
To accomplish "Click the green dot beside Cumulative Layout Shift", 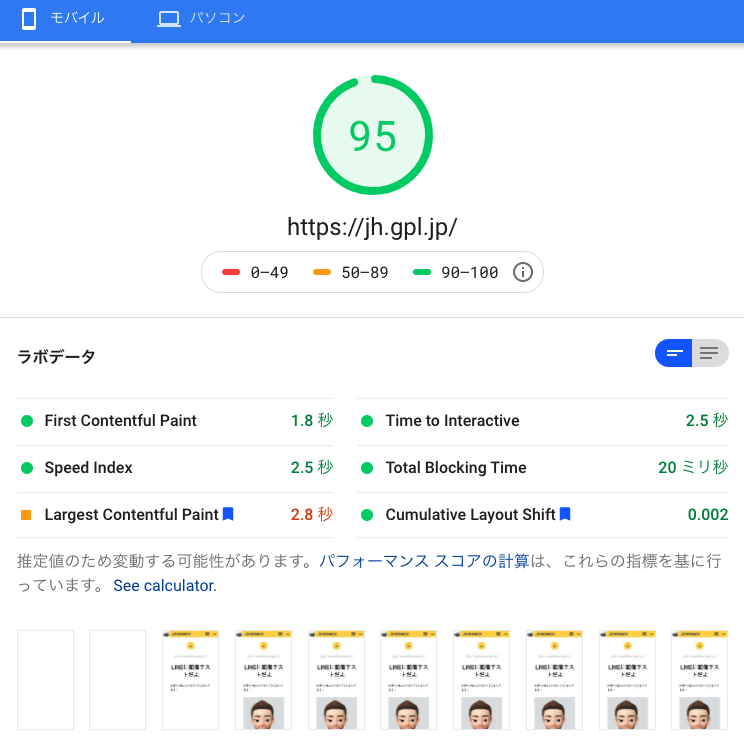I will [x=367, y=515].
